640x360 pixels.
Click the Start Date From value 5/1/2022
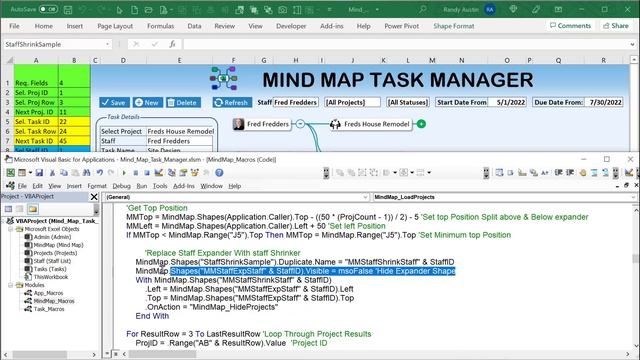[x=507, y=102]
